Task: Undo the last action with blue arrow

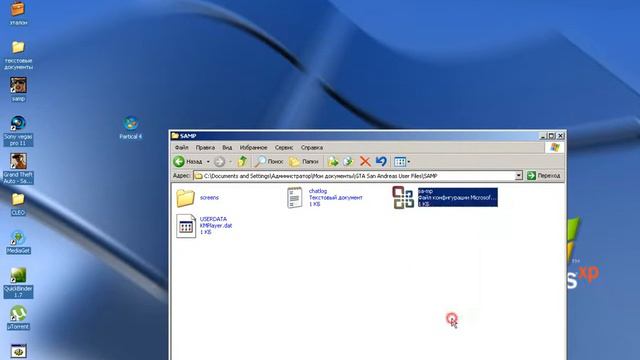Action: pyautogui.click(x=381, y=162)
